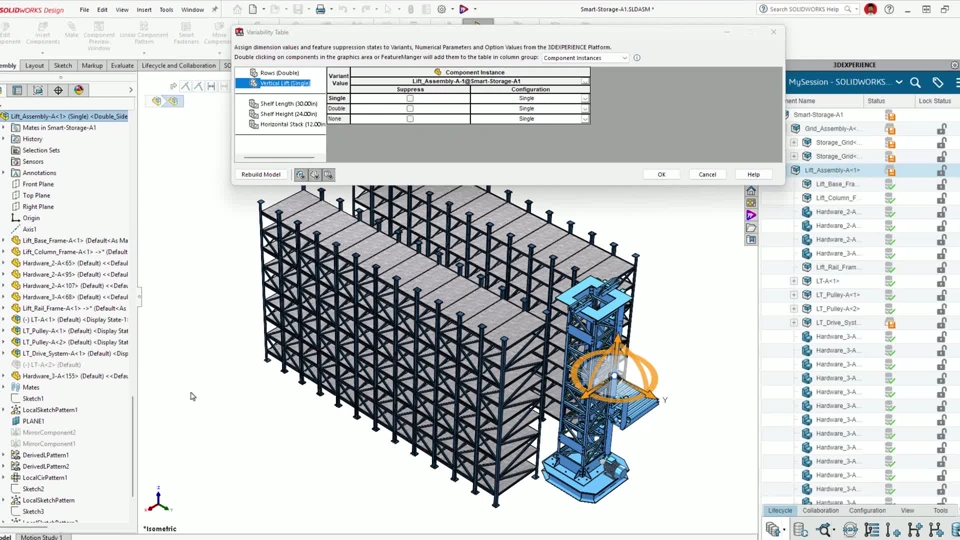
Task: Switch to the Evaluate ribbon tab
Action: point(122,66)
